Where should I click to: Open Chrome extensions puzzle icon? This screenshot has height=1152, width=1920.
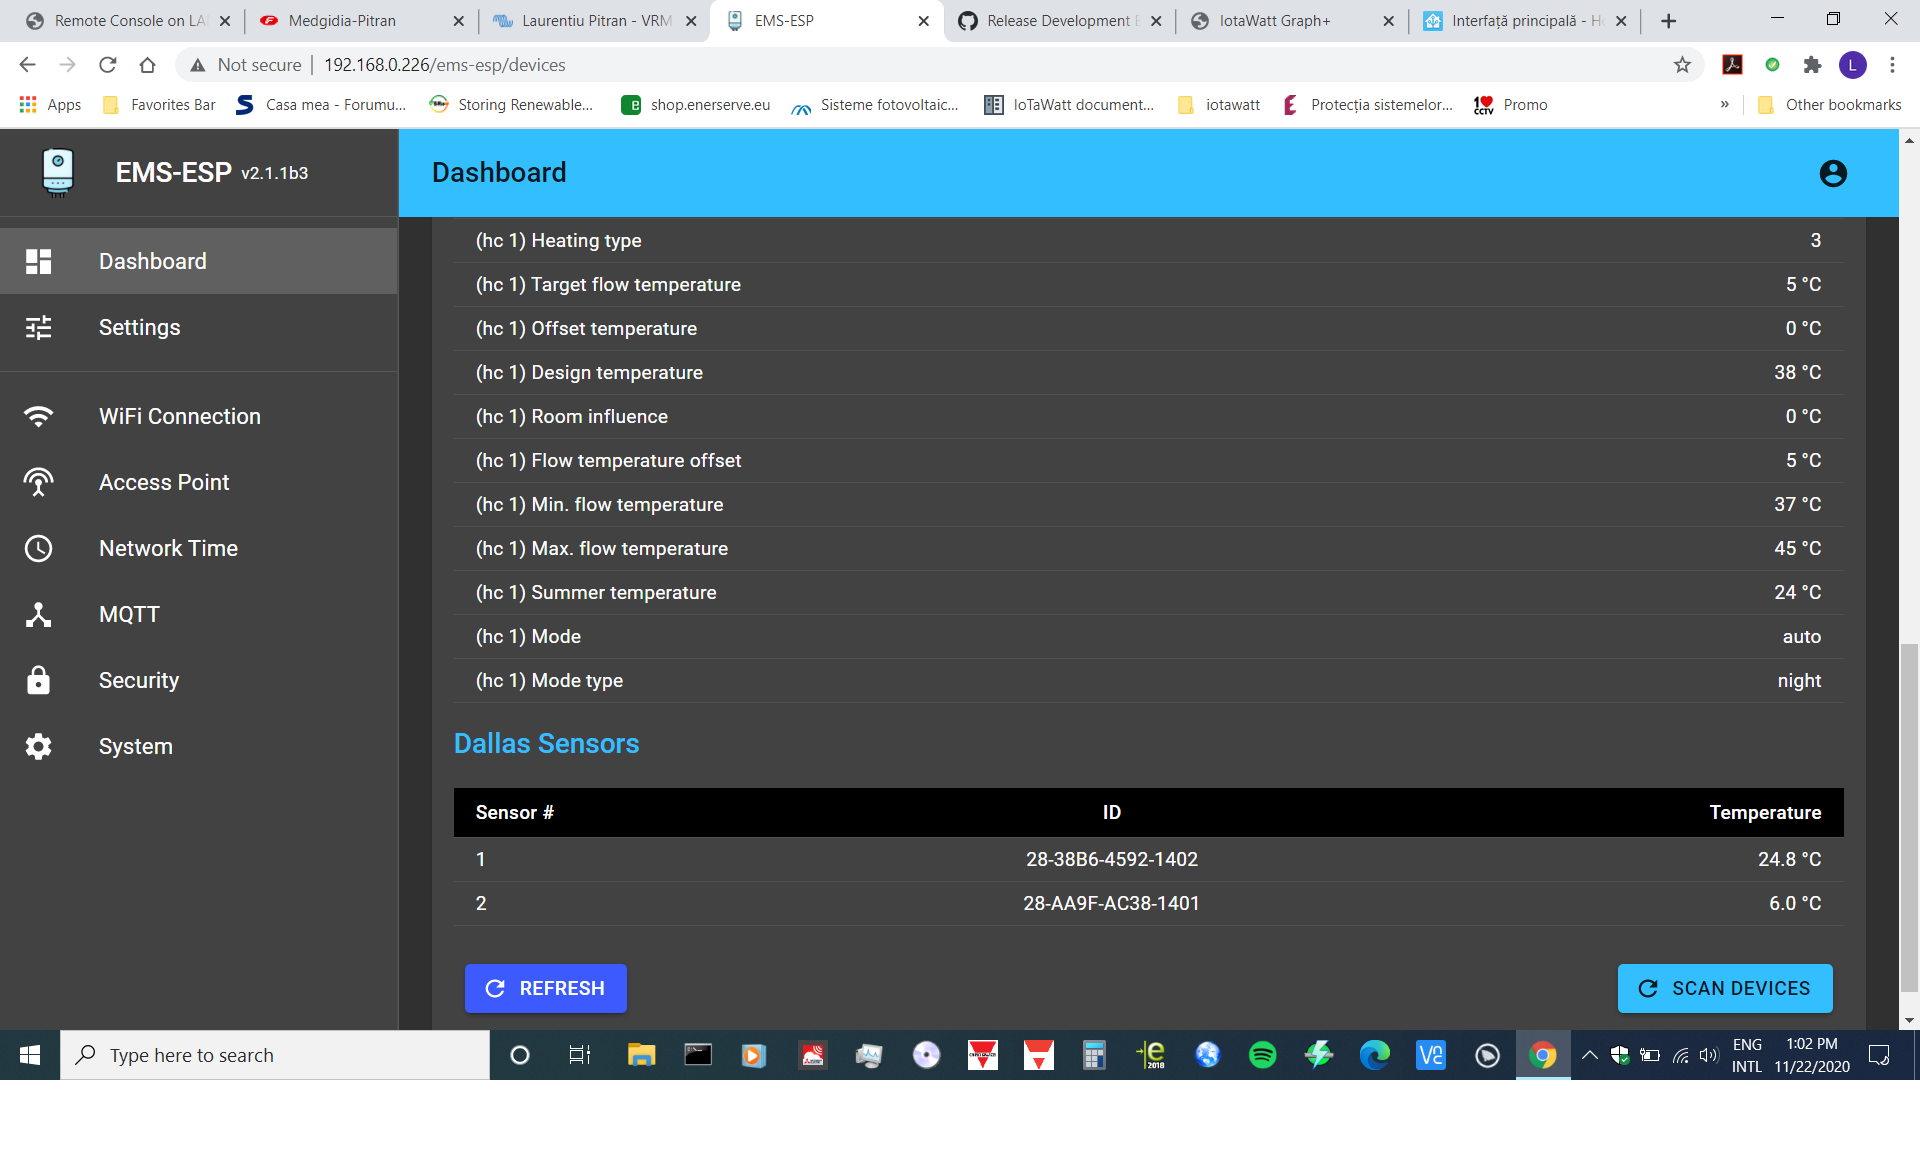[x=1813, y=64]
